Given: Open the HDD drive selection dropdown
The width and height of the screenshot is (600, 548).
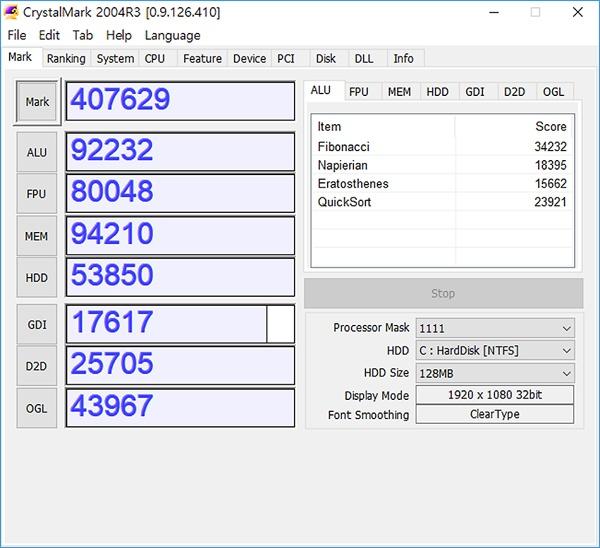Looking at the screenshot, I should pyautogui.click(x=495, y=351).
